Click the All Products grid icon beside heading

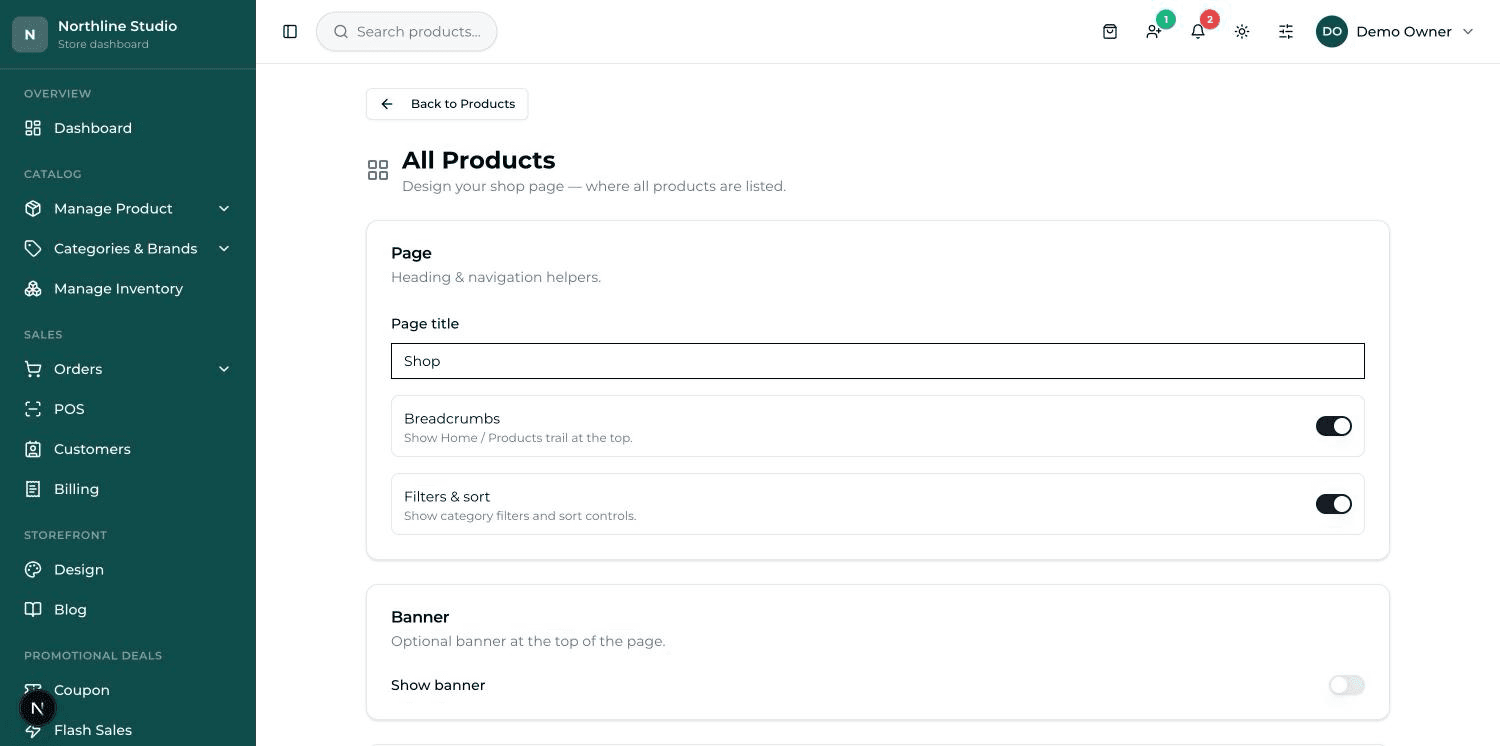[378, 171]
